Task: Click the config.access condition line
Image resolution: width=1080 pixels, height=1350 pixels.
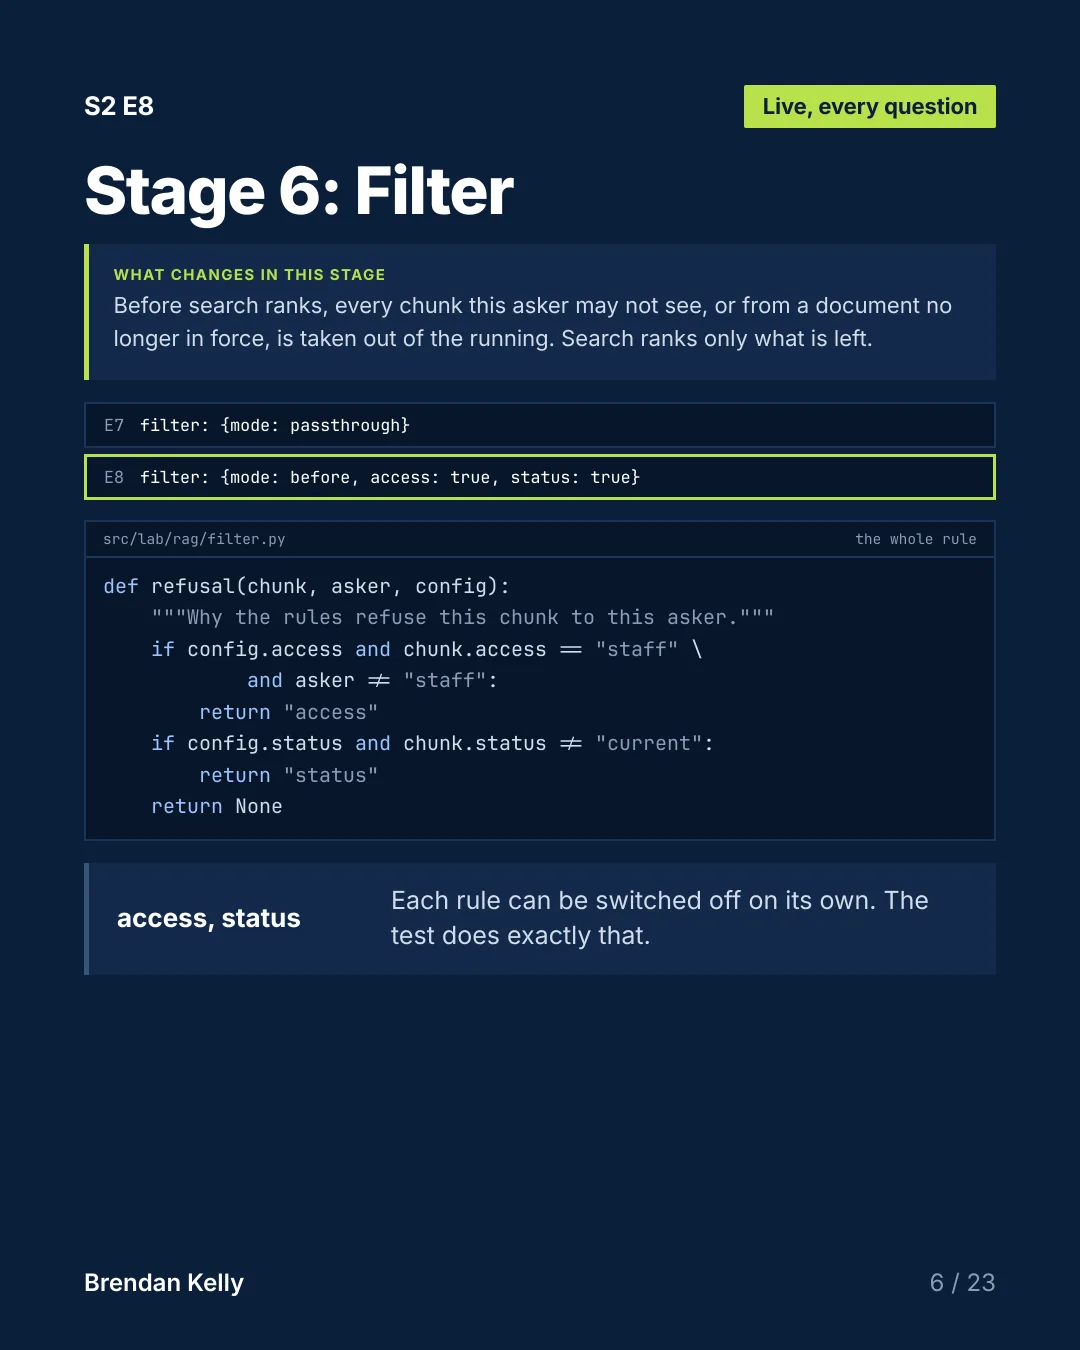Action: point(427,649)
